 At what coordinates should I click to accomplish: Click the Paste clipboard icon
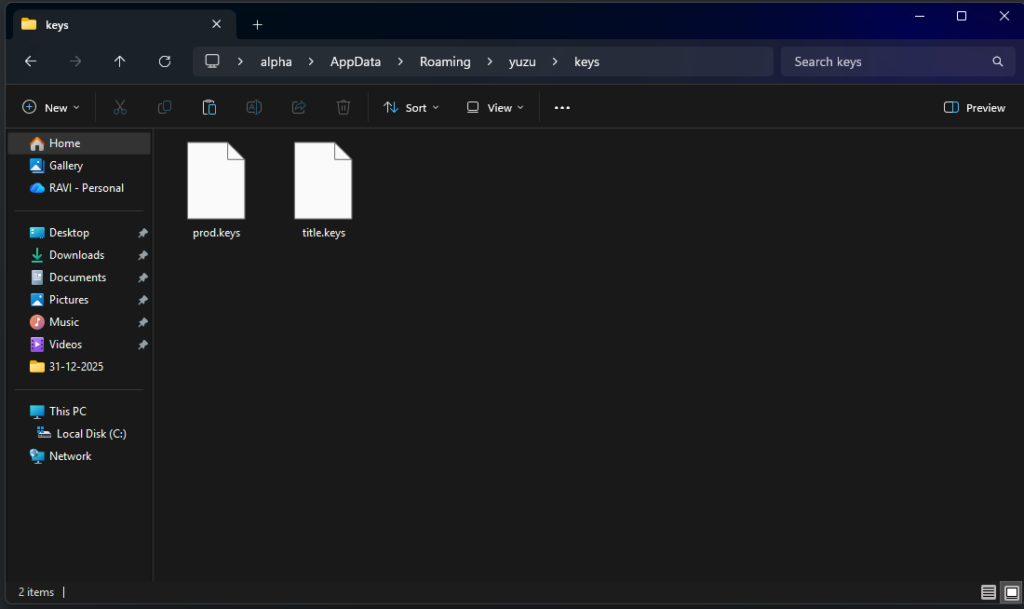pos(209,107)
